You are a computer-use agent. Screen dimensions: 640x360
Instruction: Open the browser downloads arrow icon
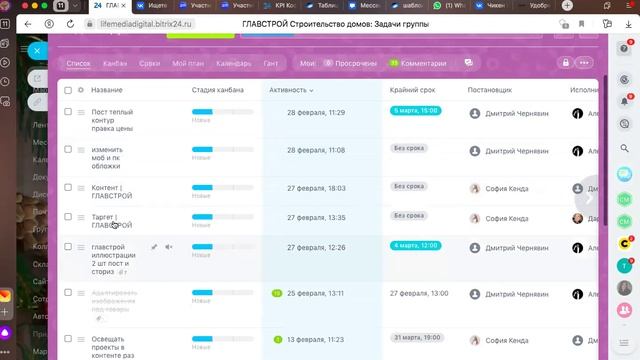(629, 24)
